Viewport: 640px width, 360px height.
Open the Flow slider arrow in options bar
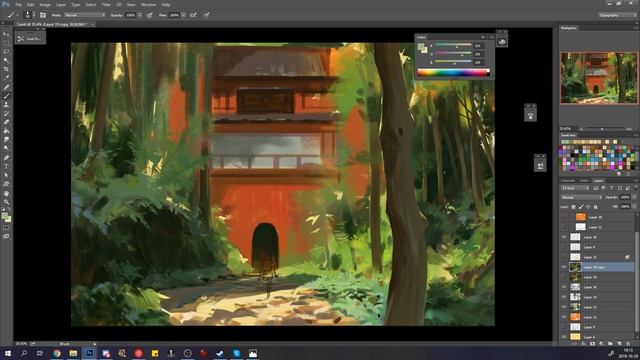pos(183,15)
